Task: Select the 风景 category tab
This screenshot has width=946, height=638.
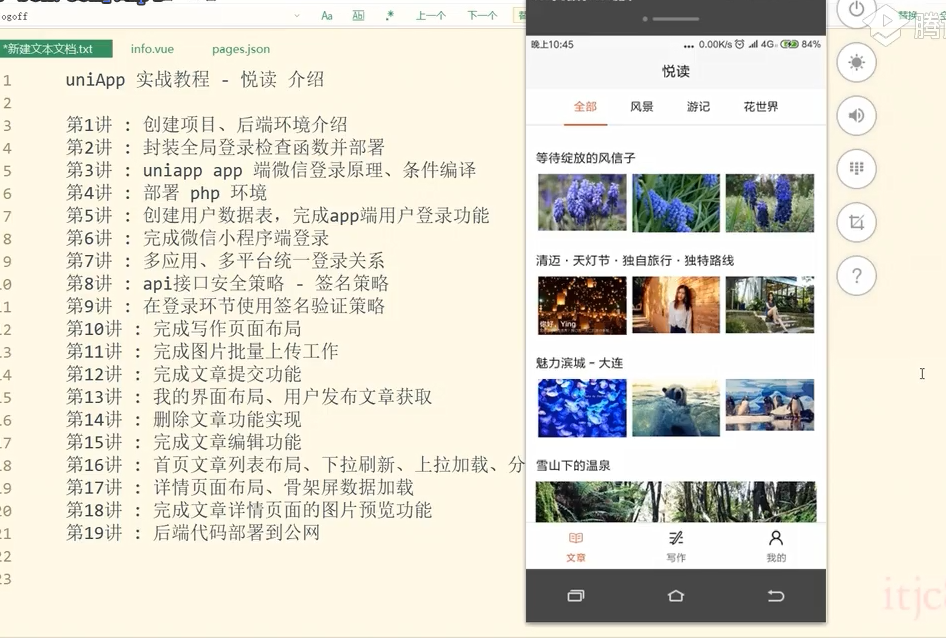Action: click(642, 107)
